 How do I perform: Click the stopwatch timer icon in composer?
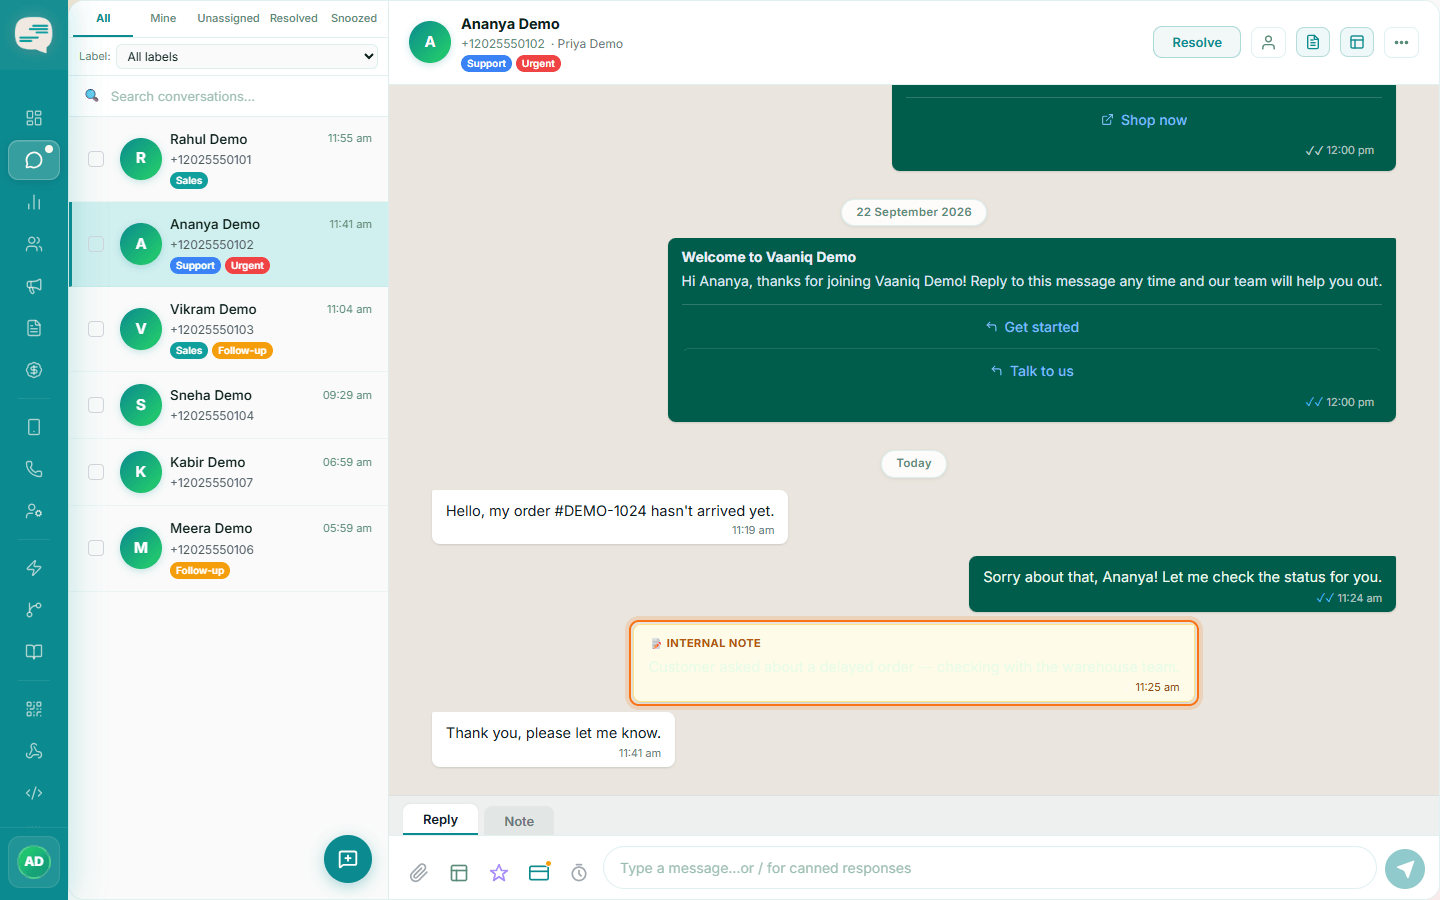579,873
